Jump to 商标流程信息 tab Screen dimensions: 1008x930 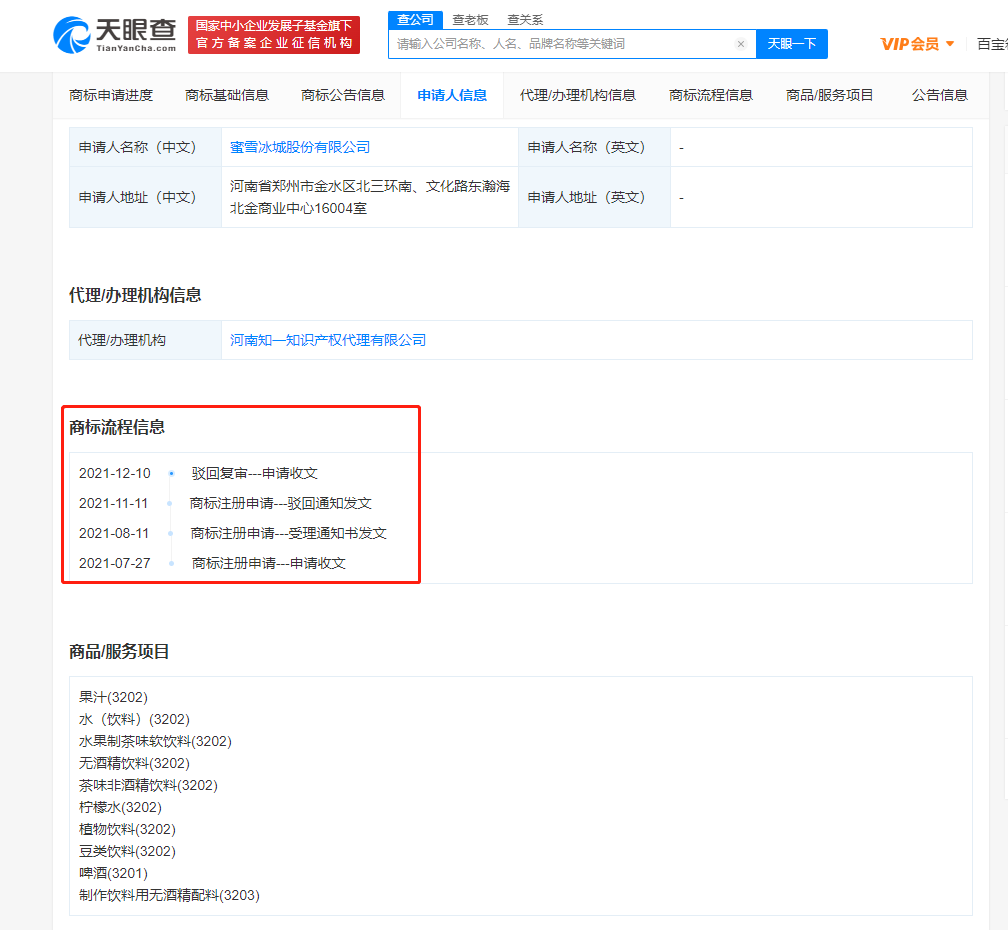711,95
